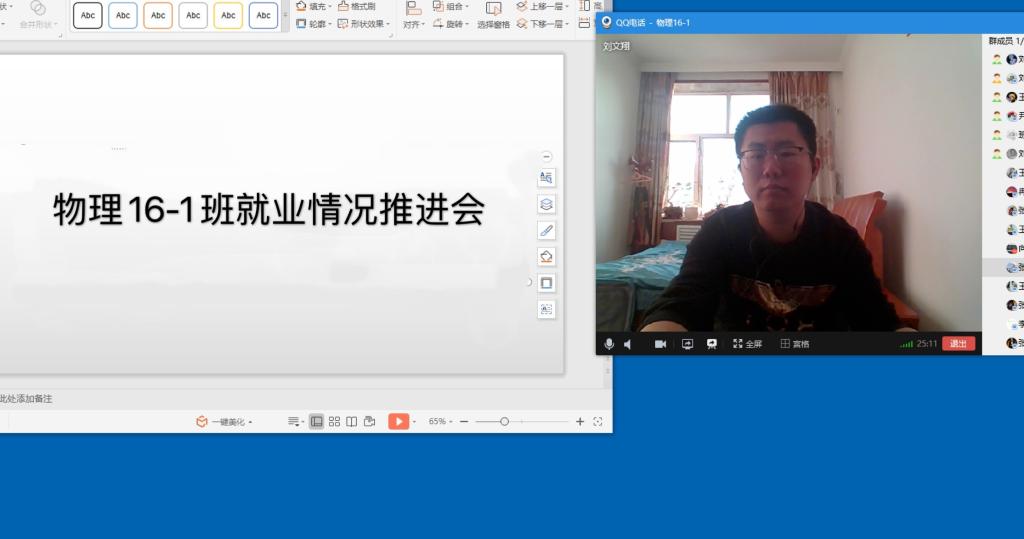Viewport: 1024px width, 539px height.
Task: Click the fit slide to window icon
Action: 598,422
